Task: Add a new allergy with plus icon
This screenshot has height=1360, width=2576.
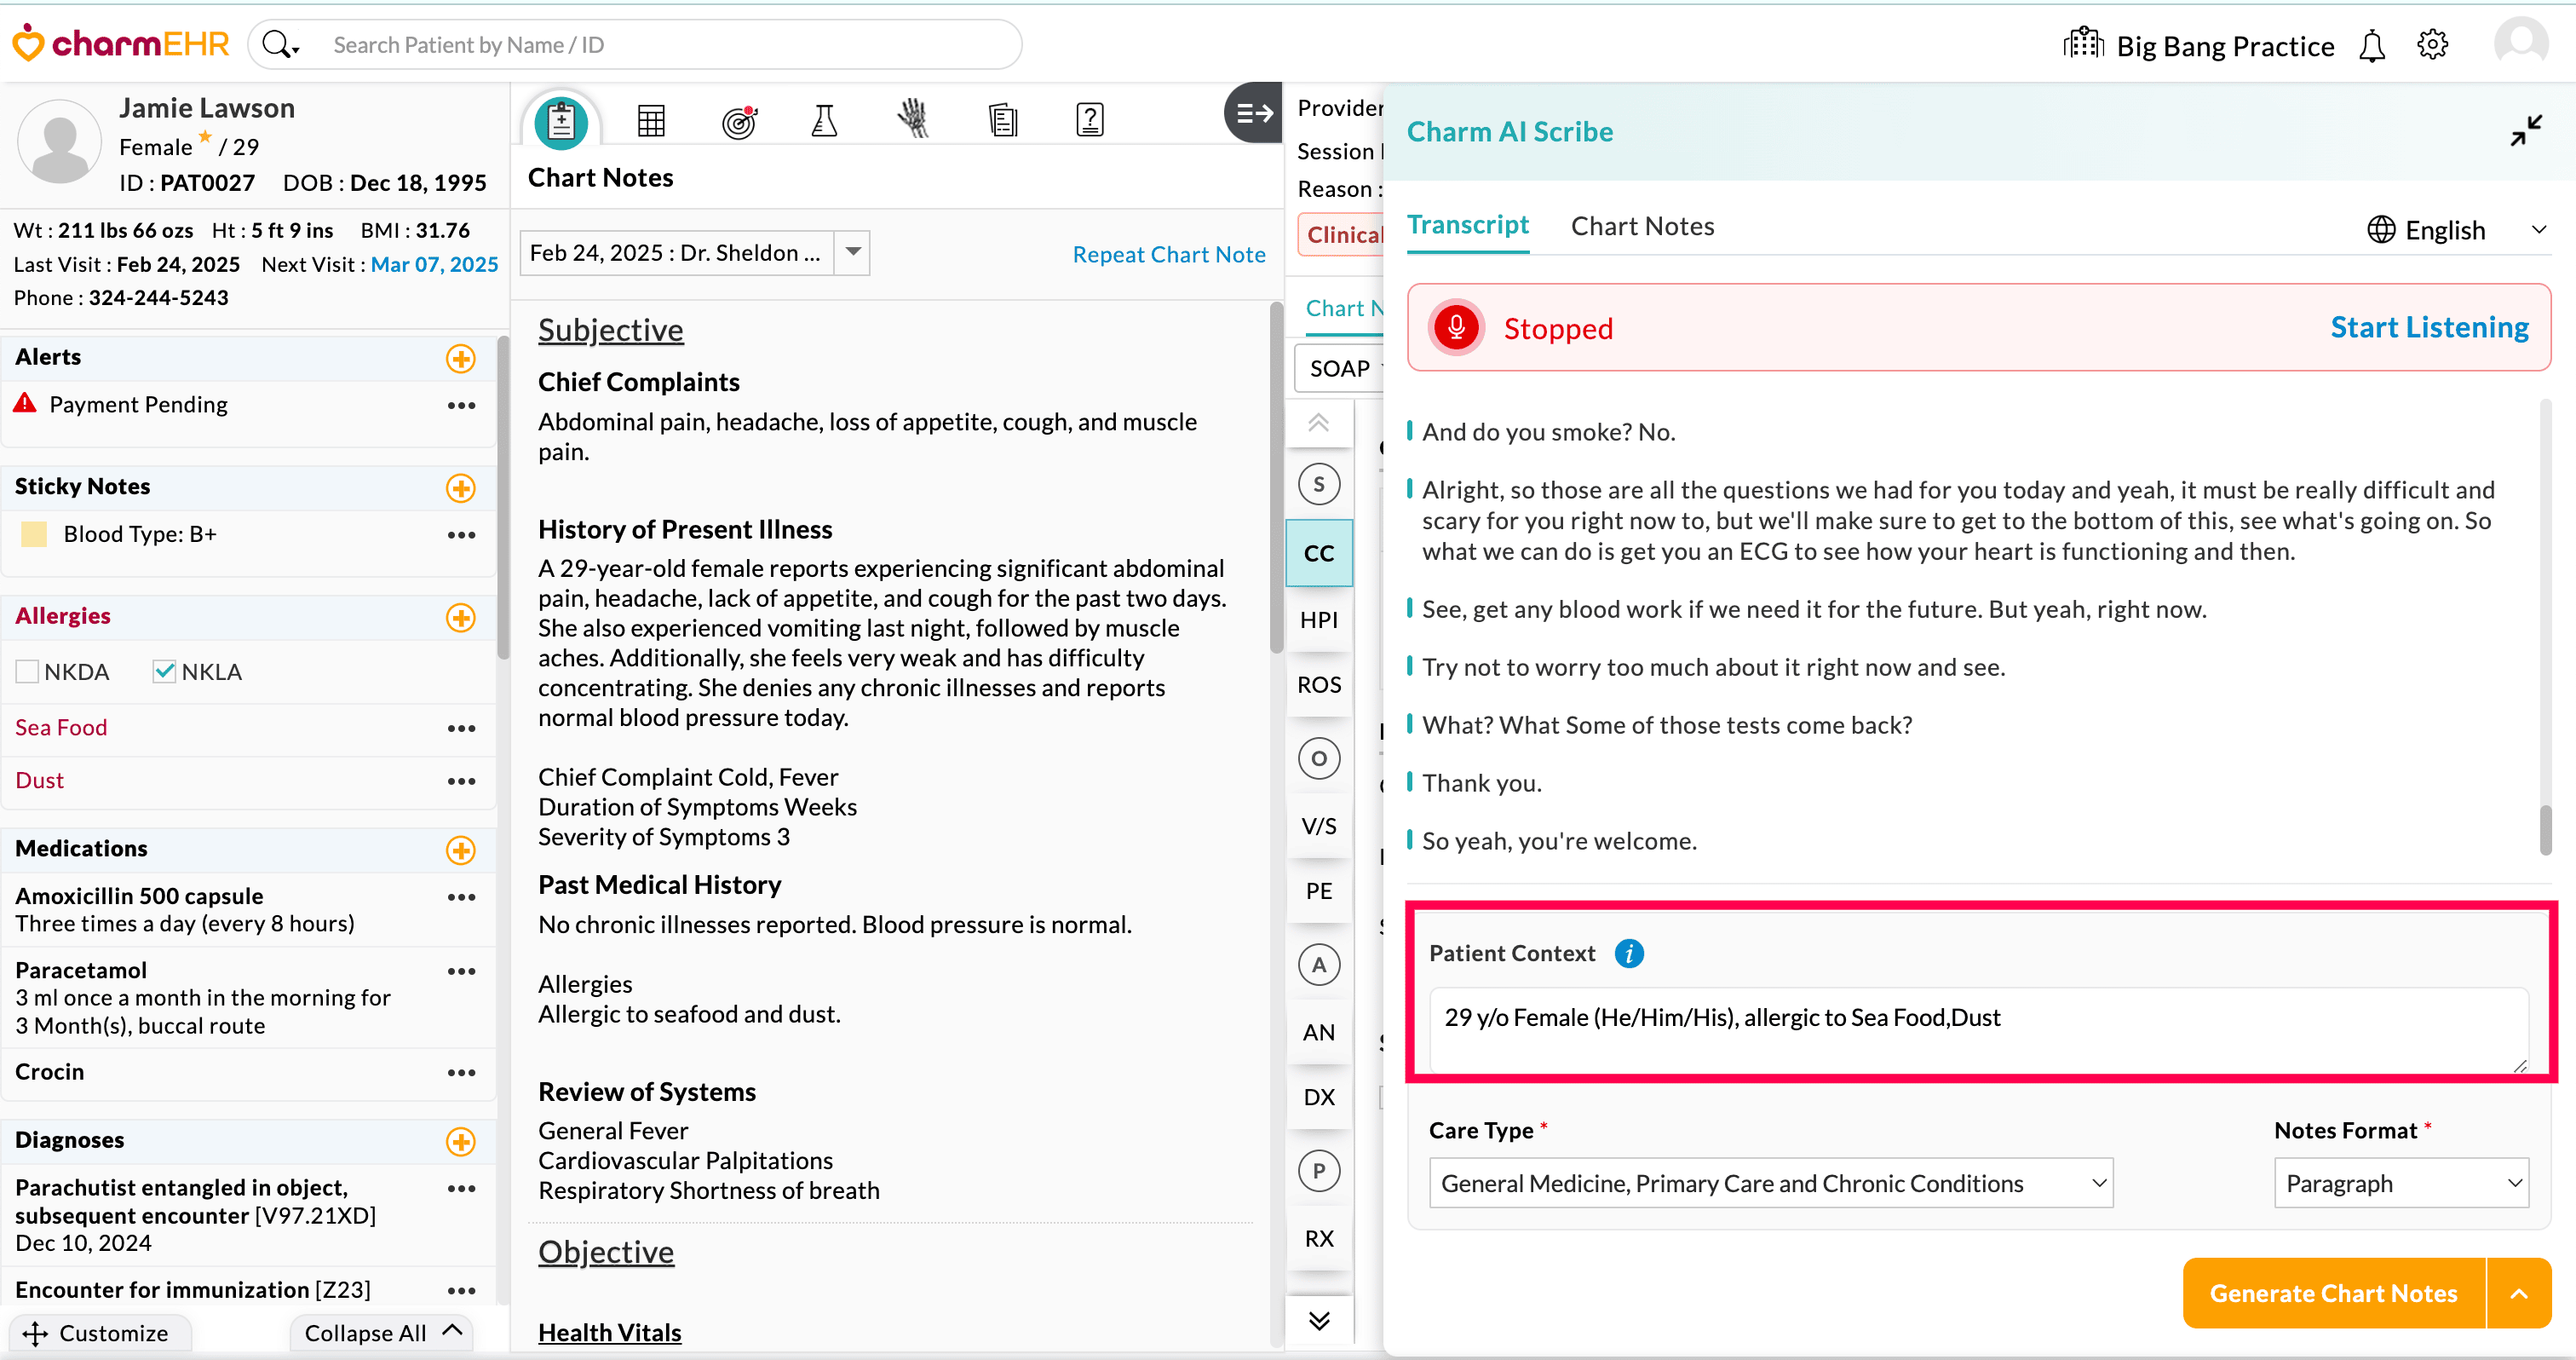Action: (x=460, y=617)
